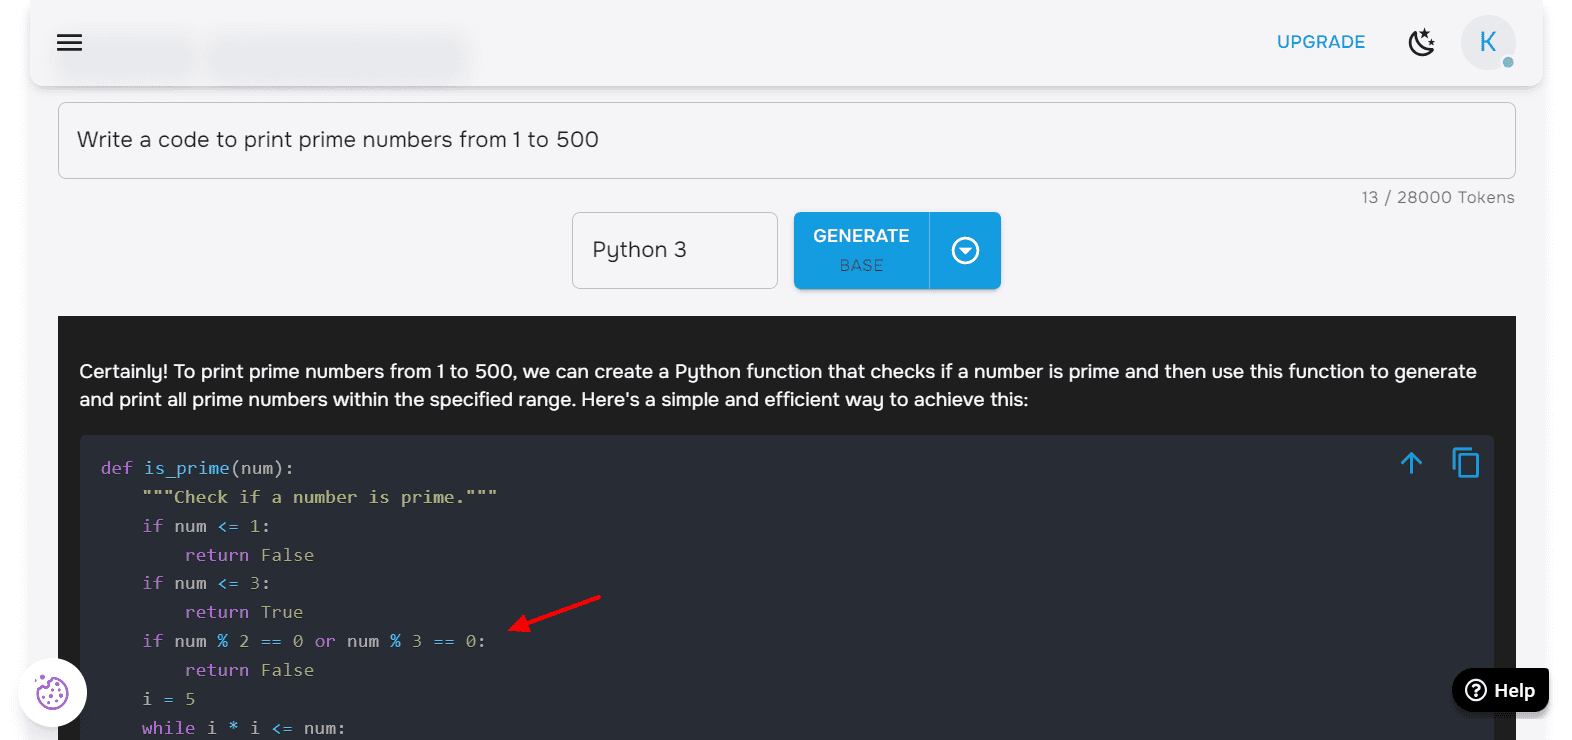The image size is (1572, 740).
Task: Click the question mark icon in Help
Action: [x=1476, y=690]
